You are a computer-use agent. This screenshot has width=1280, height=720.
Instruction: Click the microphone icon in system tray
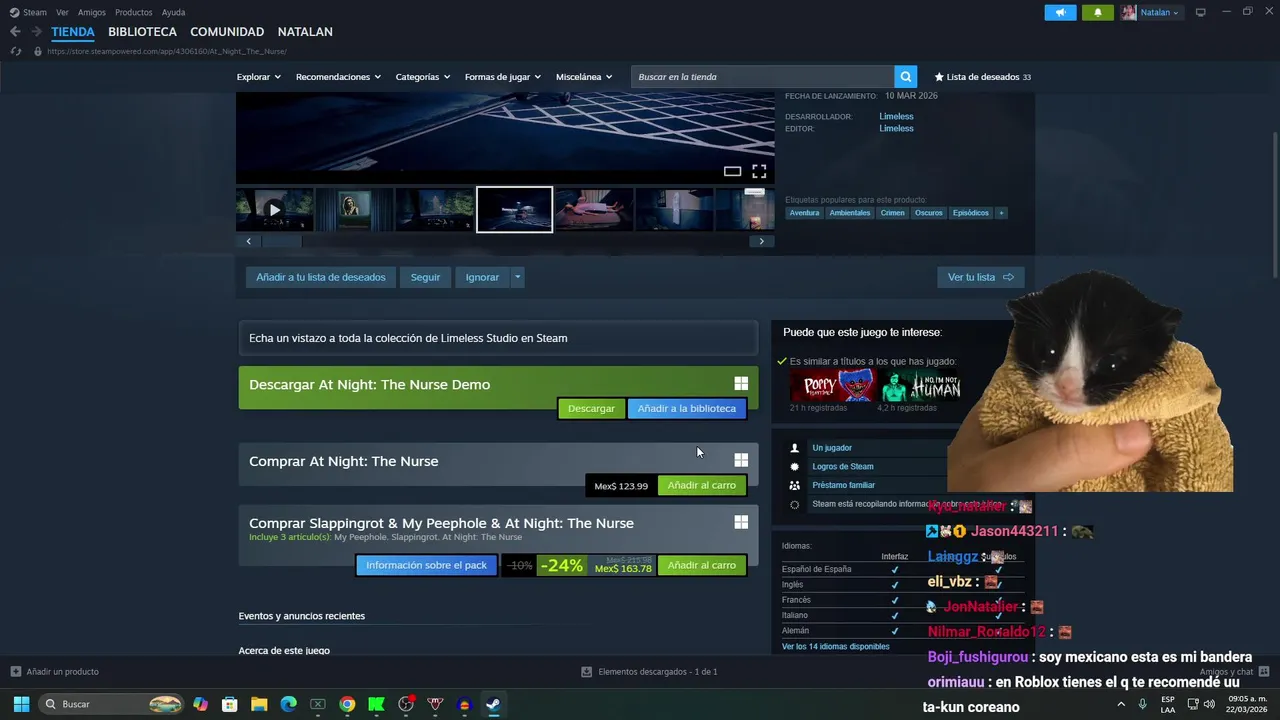1142,704
